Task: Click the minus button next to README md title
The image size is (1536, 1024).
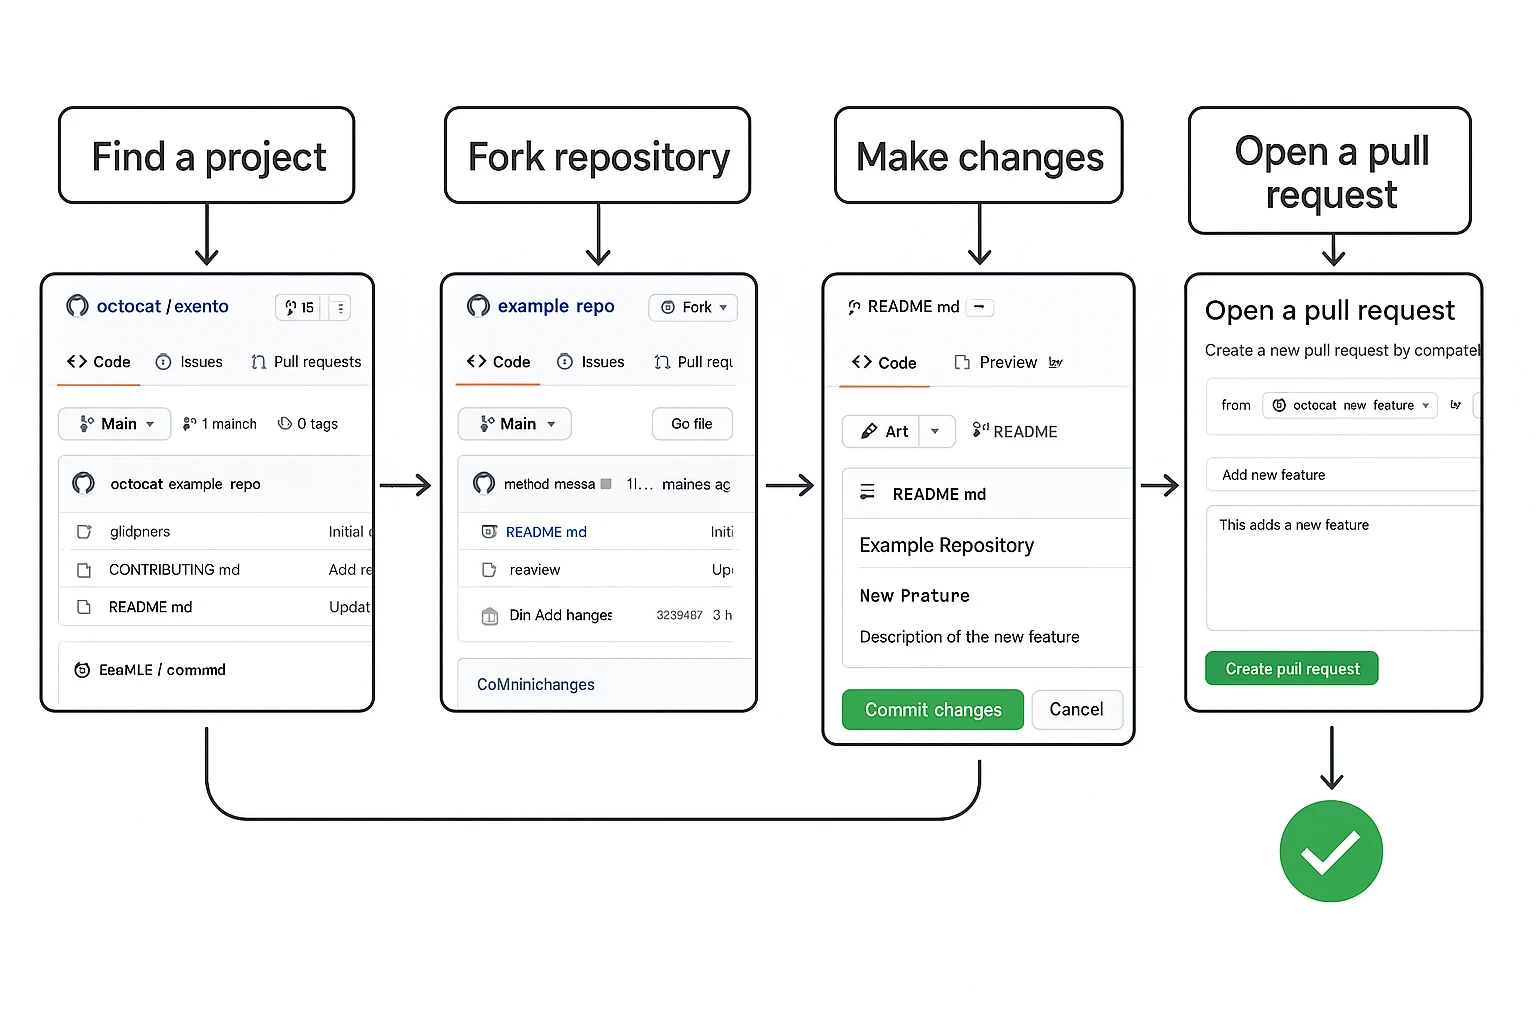Action: 980,307
